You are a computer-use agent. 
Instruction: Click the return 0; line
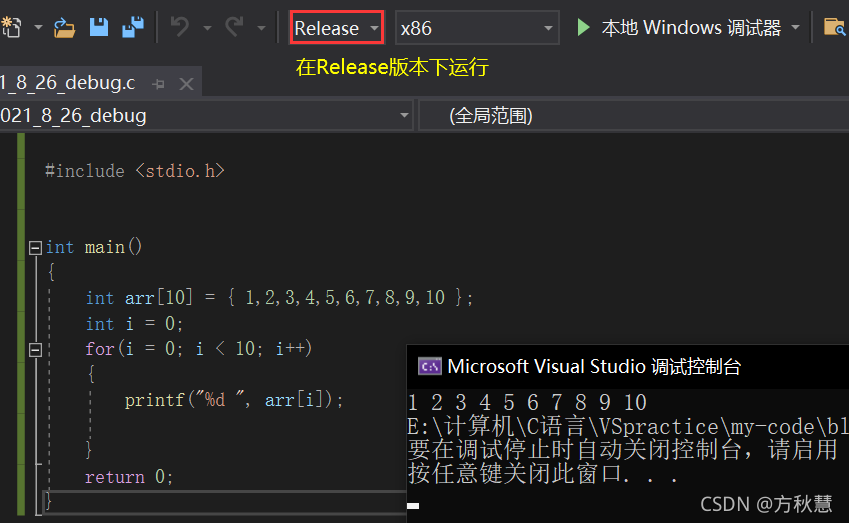(x=129, y=477)
